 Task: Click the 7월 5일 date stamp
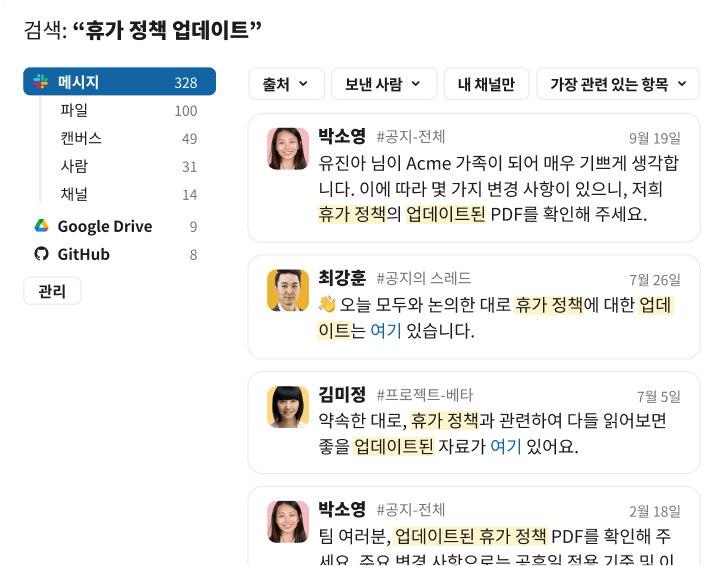click(x=658, y=396)
